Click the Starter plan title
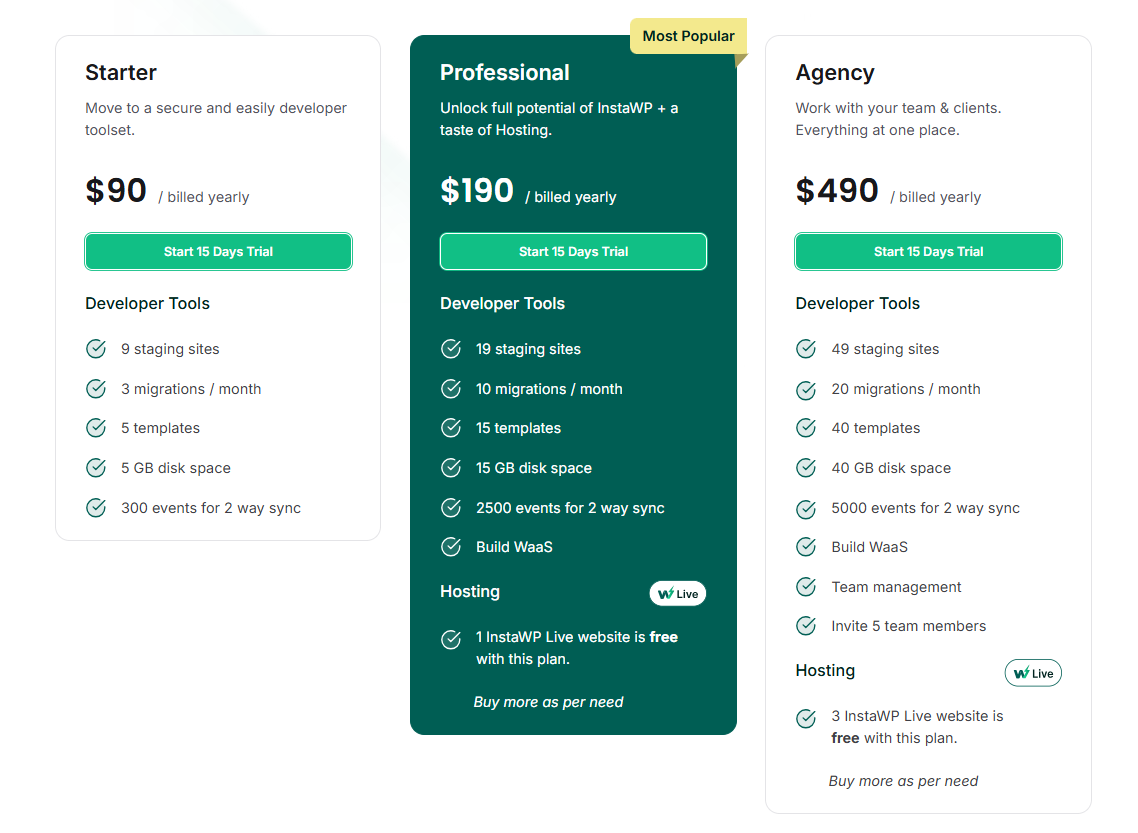This screenshot has height=833, width=1138. pos(120,73)
